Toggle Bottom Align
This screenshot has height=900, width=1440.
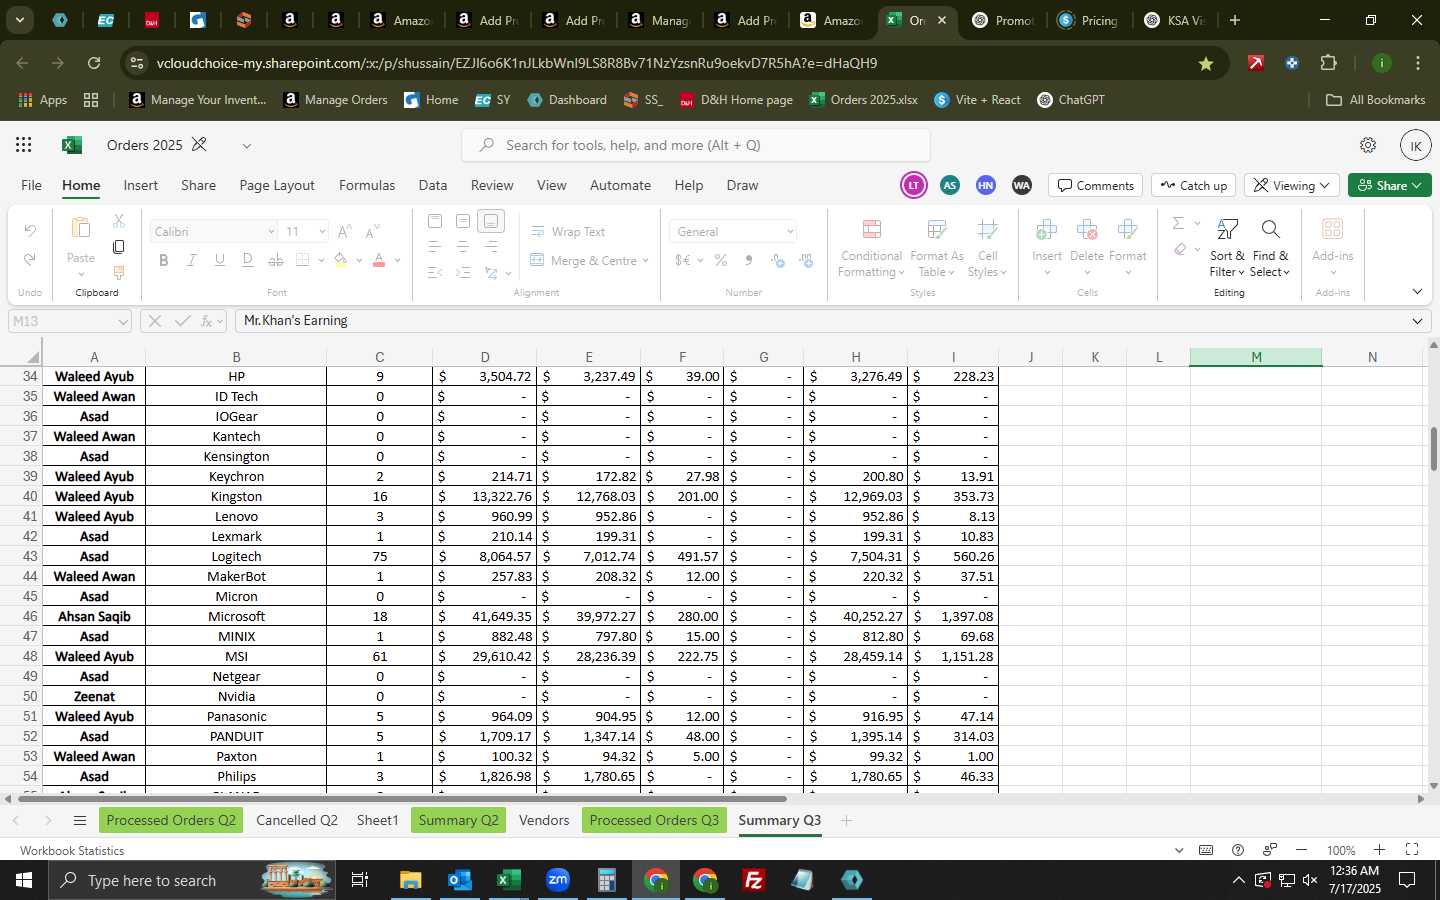(x=491, y=221)
